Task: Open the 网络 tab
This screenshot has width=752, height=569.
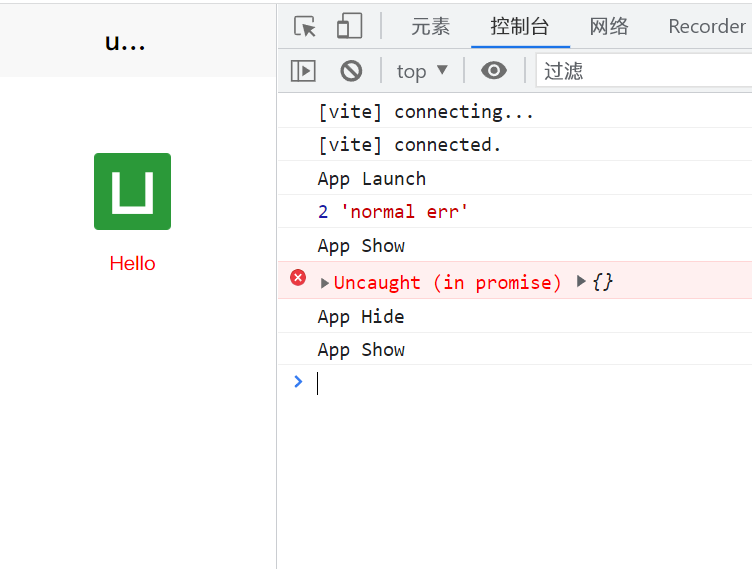Action: (x=609, y=26)
